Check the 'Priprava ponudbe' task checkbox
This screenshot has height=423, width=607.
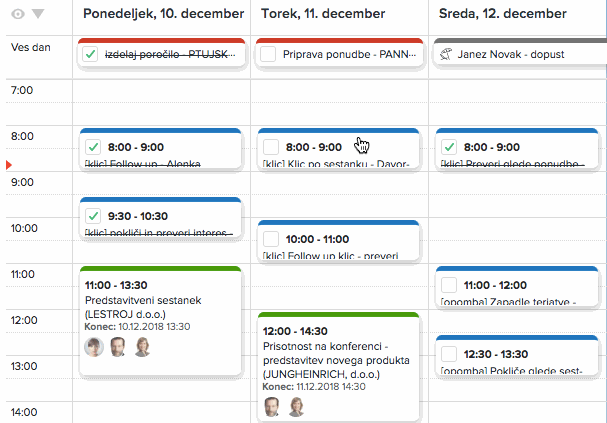[x=268, y=55]
